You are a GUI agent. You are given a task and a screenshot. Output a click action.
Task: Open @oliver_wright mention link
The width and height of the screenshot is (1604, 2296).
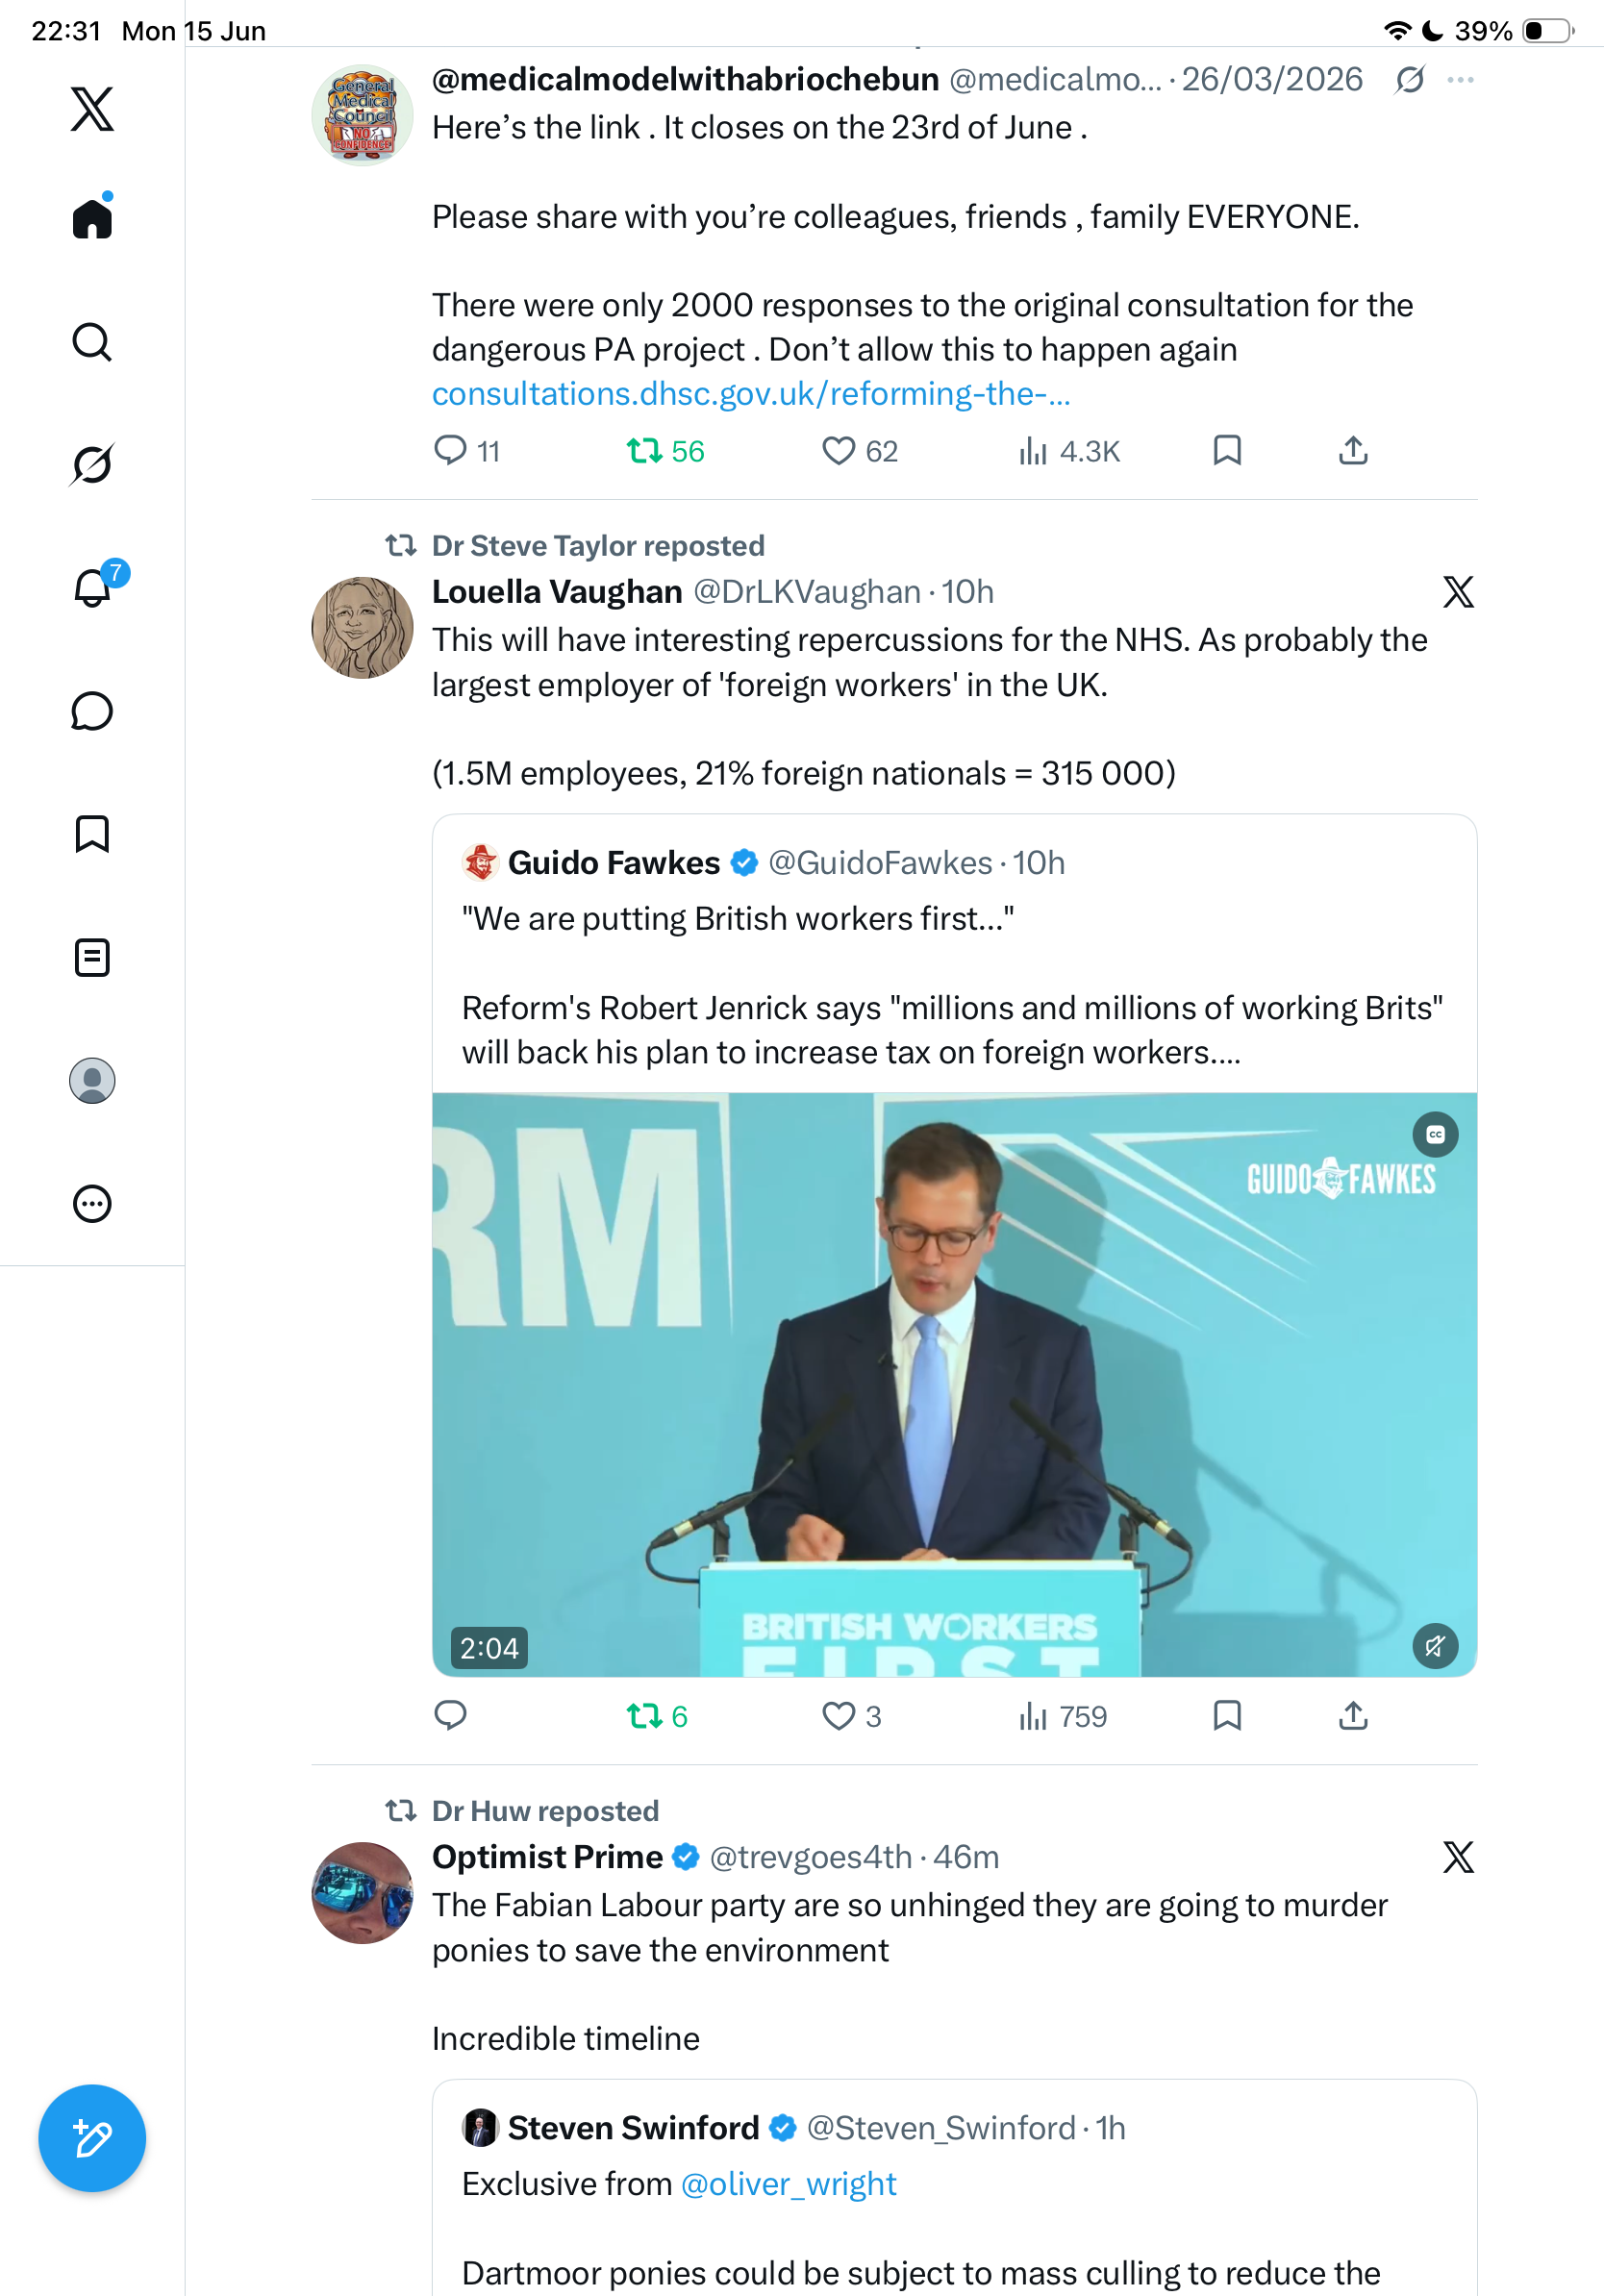[x=788, y=2184]
